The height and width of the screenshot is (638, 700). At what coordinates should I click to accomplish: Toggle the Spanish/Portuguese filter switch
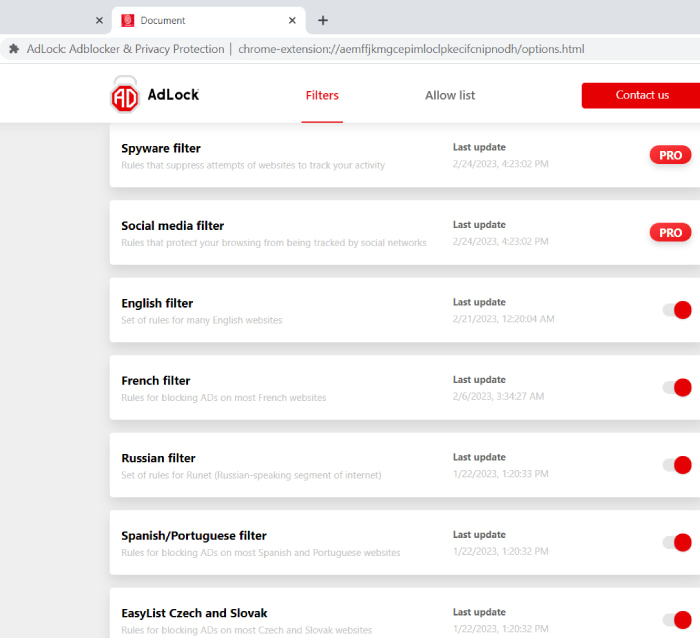[677, 542]
